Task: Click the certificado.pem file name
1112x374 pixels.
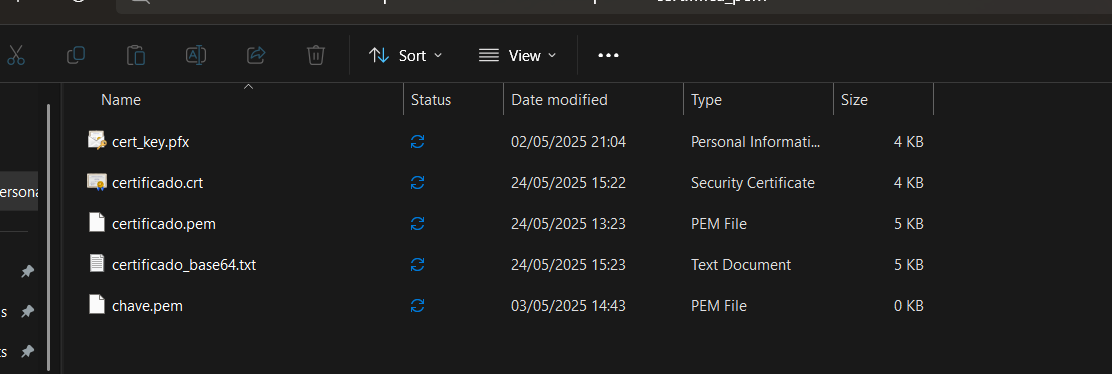Action: click(x=164, y=224)
